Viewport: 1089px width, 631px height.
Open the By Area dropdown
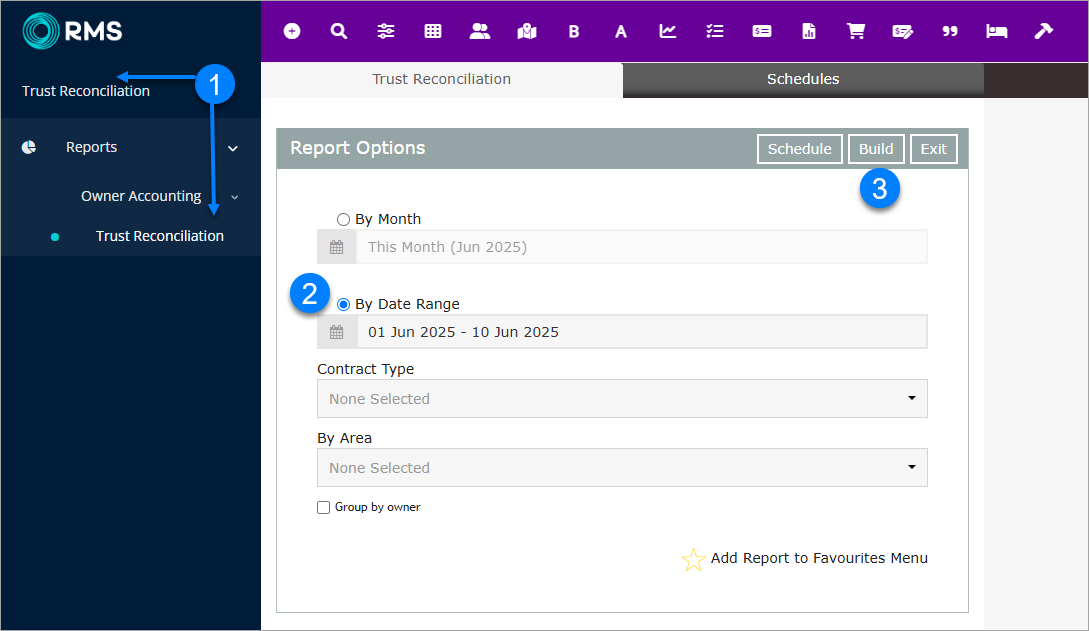coord(622,467)
